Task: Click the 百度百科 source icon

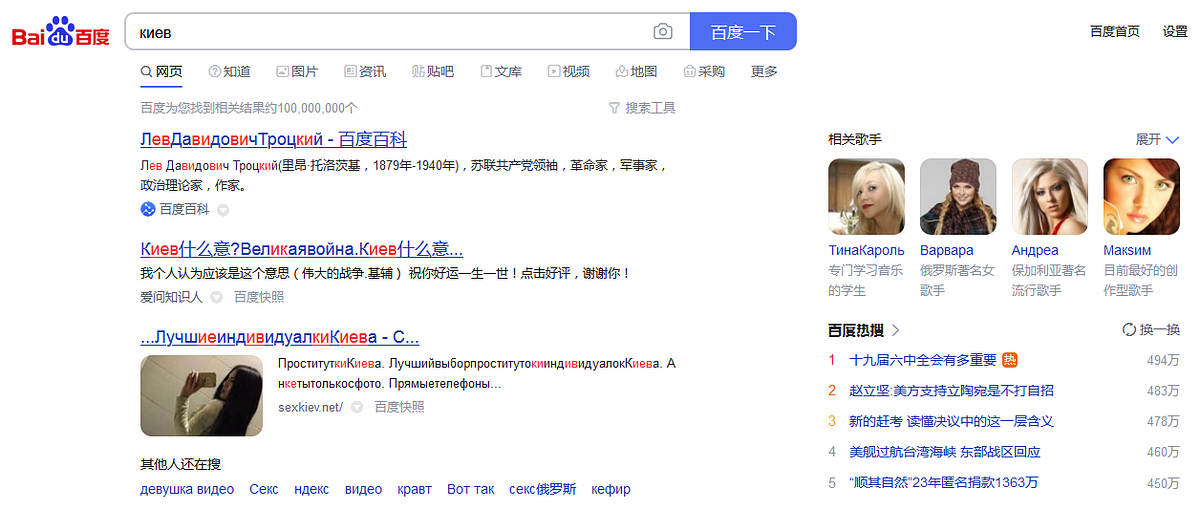Action: point(147,209)
